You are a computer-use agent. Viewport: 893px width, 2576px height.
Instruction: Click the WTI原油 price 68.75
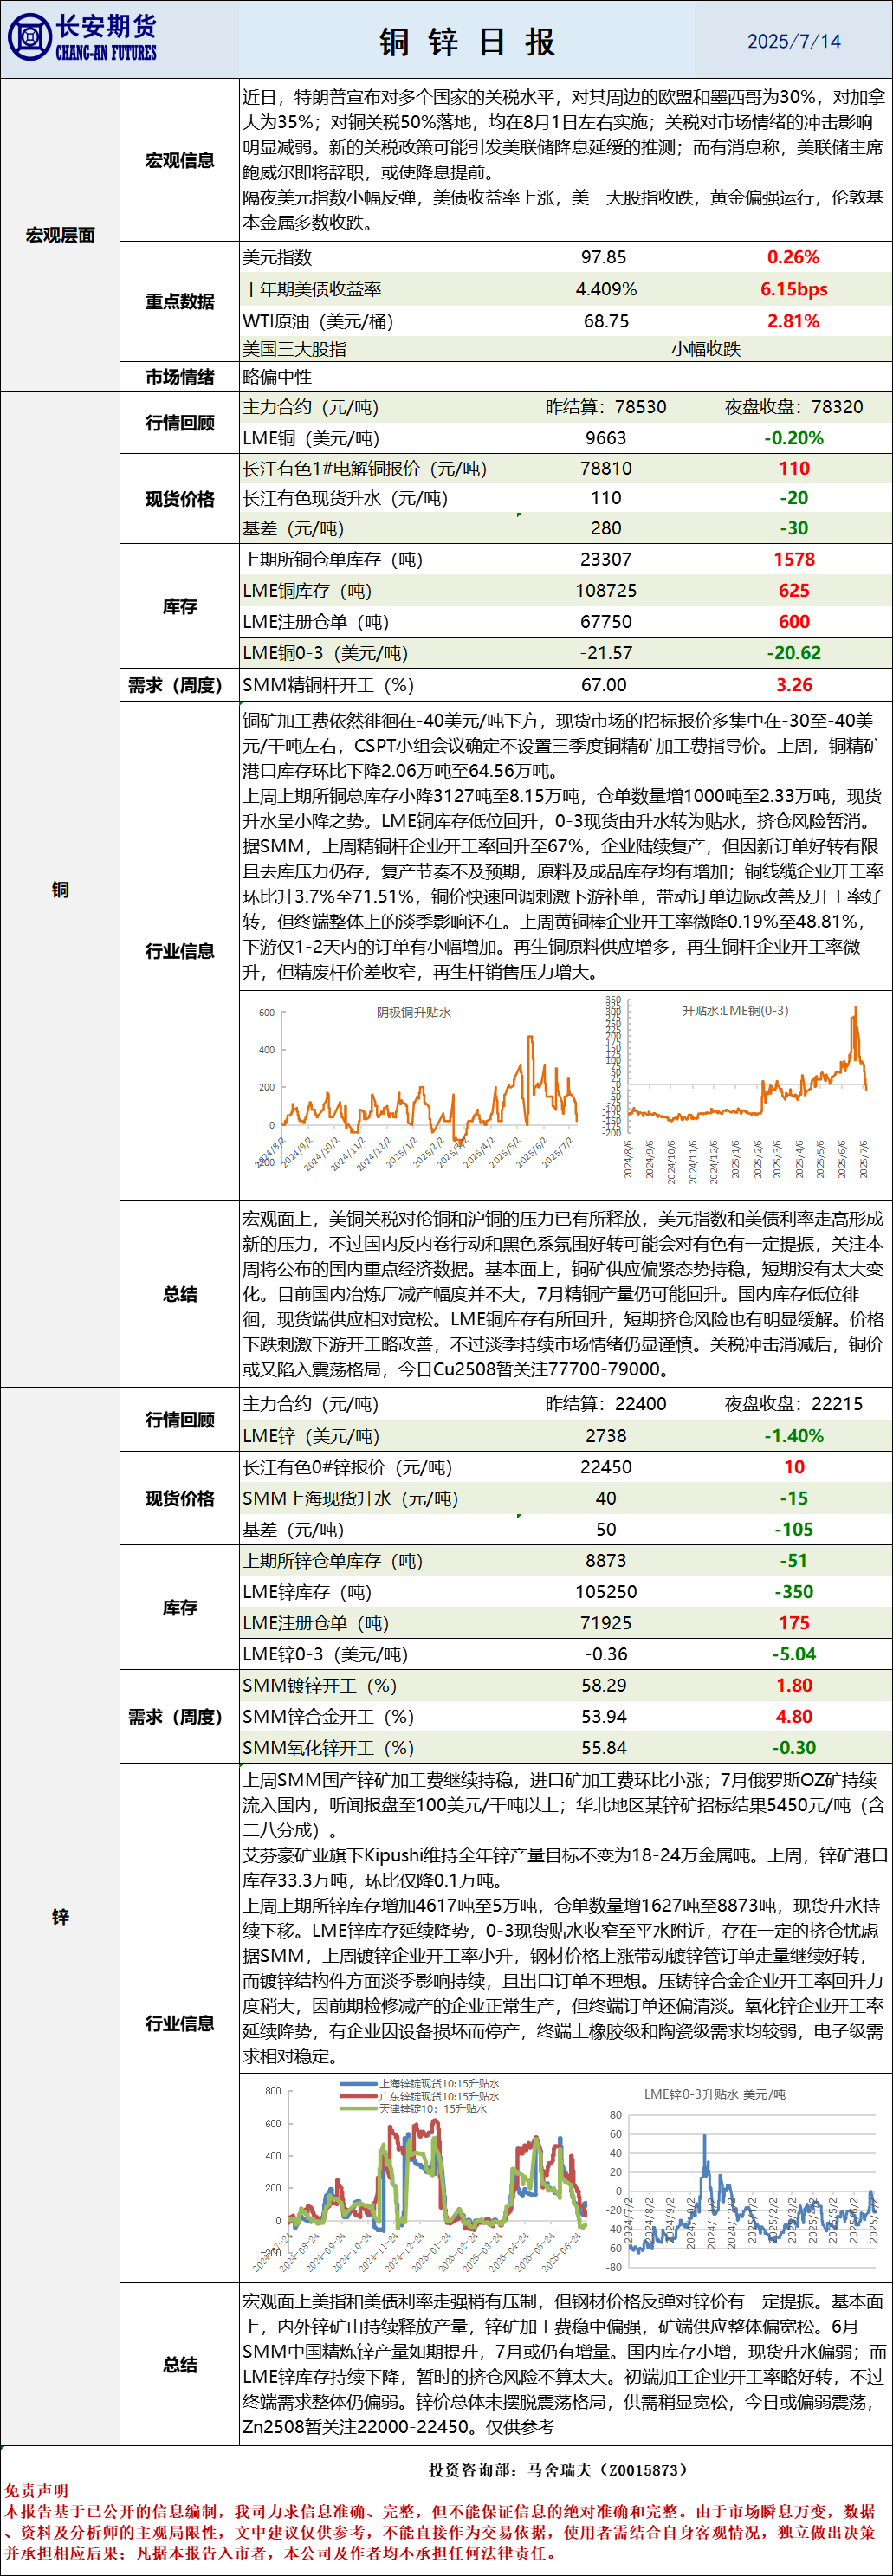pos(606,321)
